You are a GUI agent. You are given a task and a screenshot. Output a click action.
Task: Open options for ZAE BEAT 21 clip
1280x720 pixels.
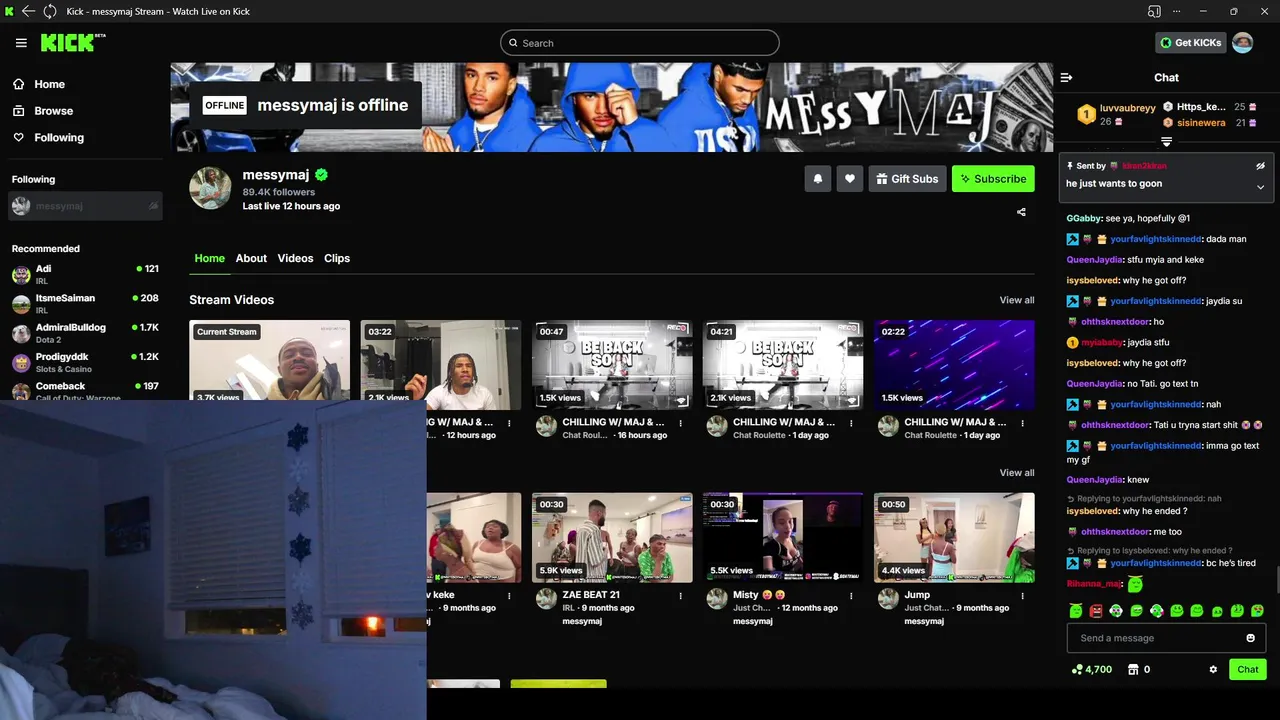coord(680,595)
